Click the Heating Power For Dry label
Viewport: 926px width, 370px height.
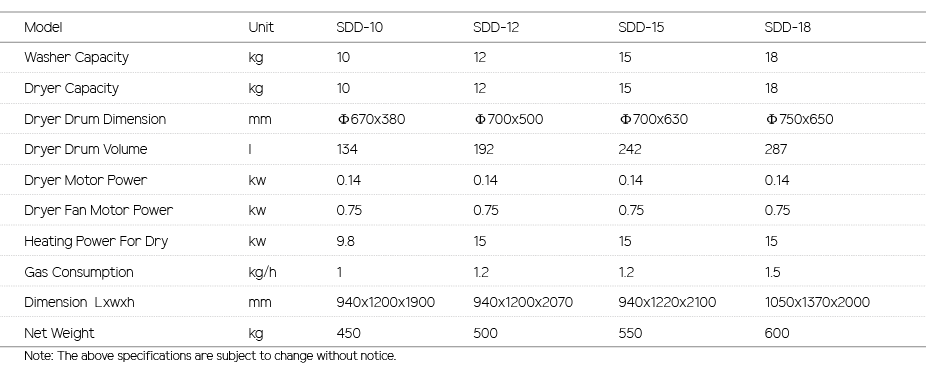coord(96,241)
